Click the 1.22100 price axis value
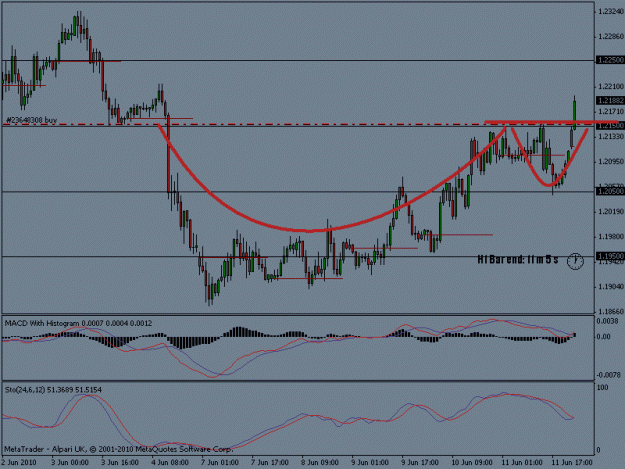Screen dimensions: 625x469 [x=611, y=86]
